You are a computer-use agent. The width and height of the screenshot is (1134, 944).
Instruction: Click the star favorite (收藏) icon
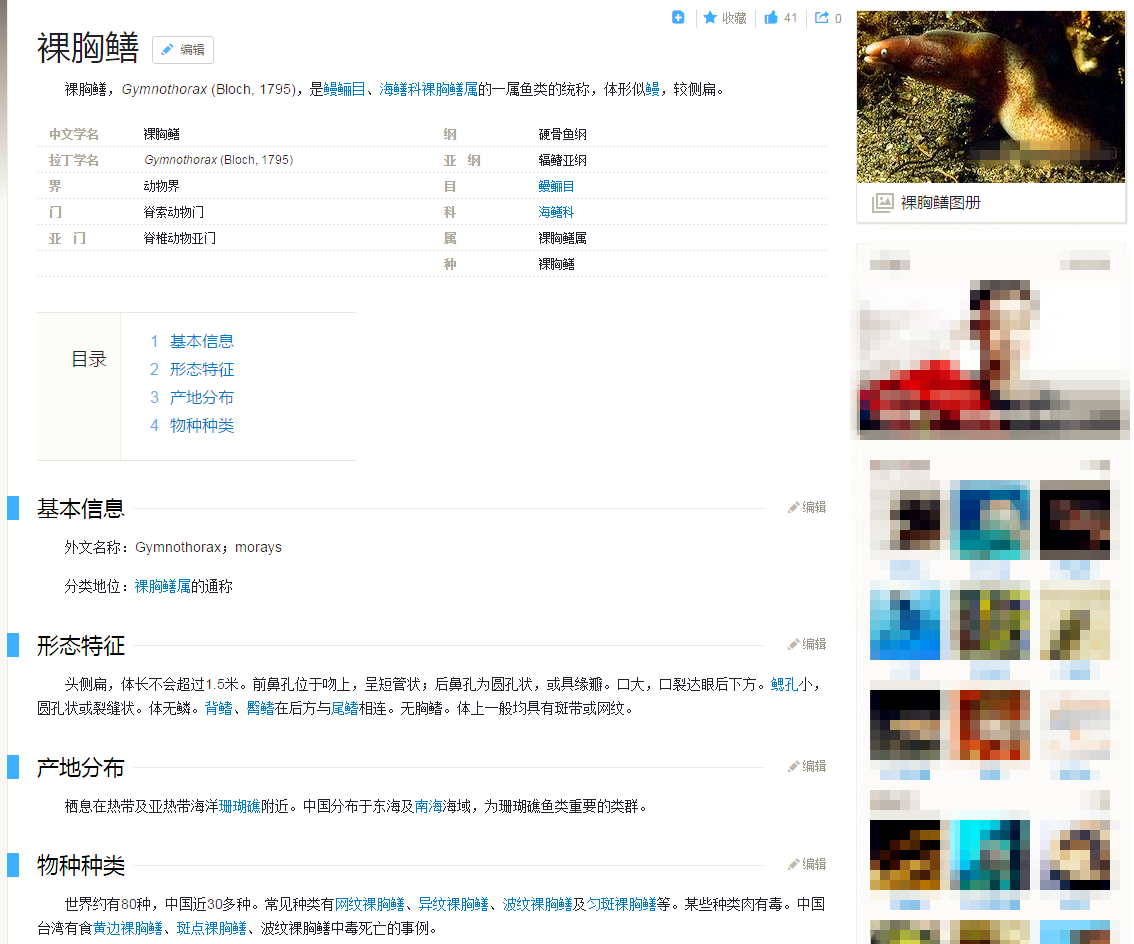click(x=710, y=18)
